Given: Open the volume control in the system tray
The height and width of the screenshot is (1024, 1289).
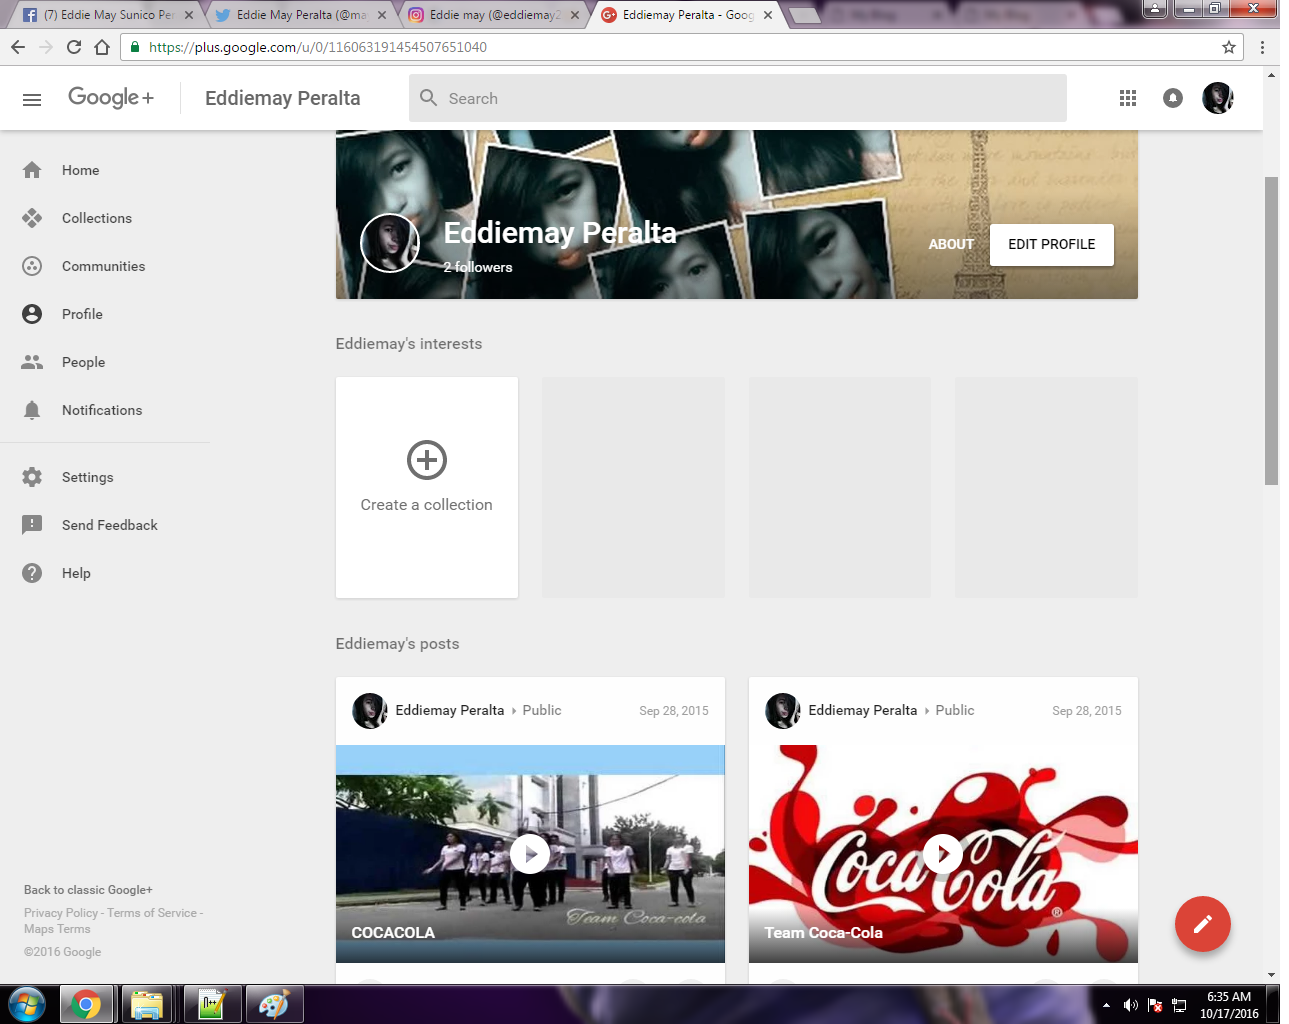Looking at the screenshot, I should click(x=1131, y=1005).
